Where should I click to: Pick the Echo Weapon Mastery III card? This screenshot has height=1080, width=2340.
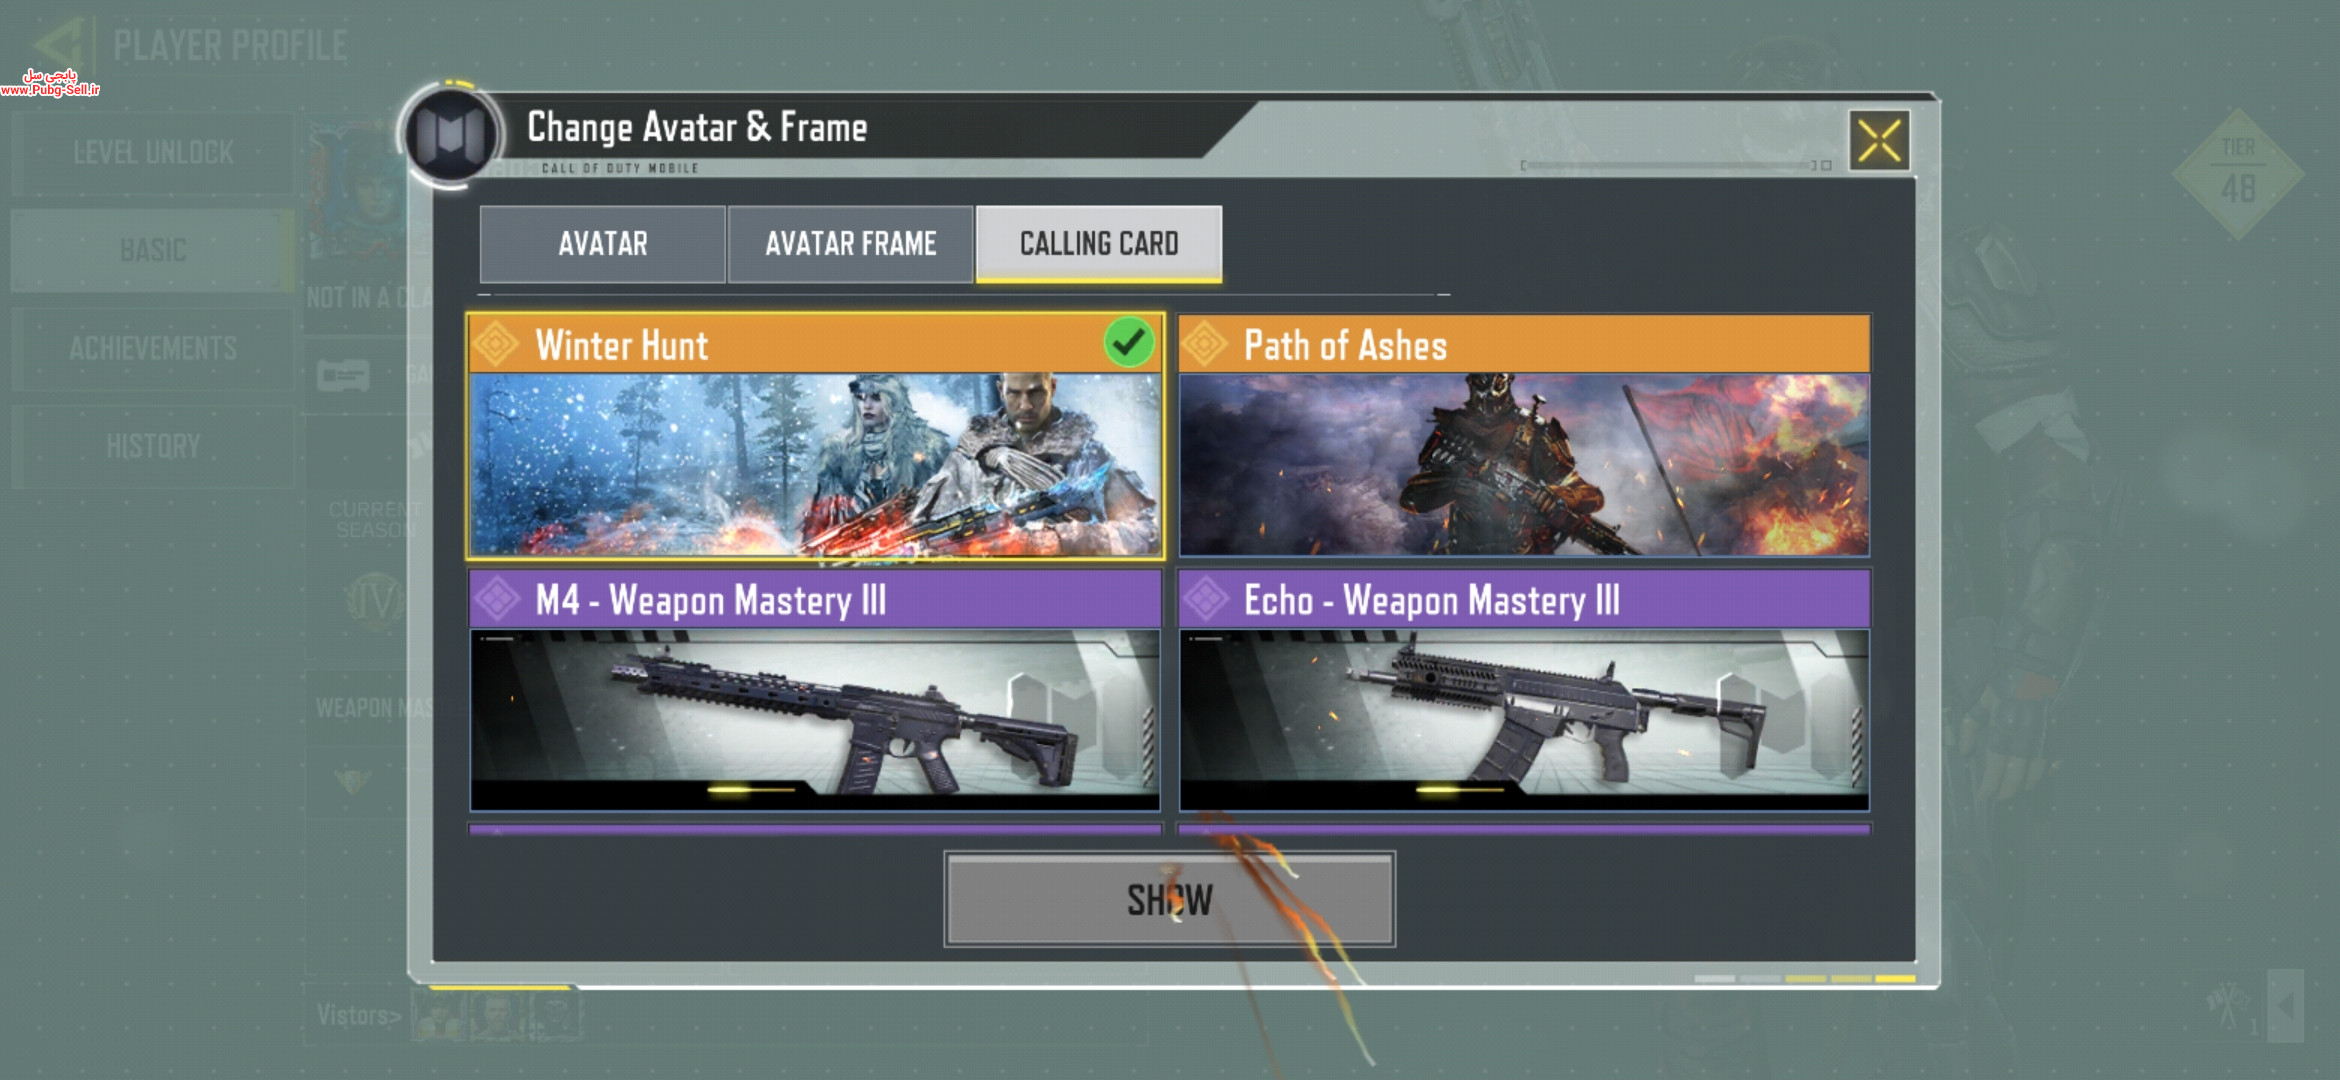[1524, 690]
